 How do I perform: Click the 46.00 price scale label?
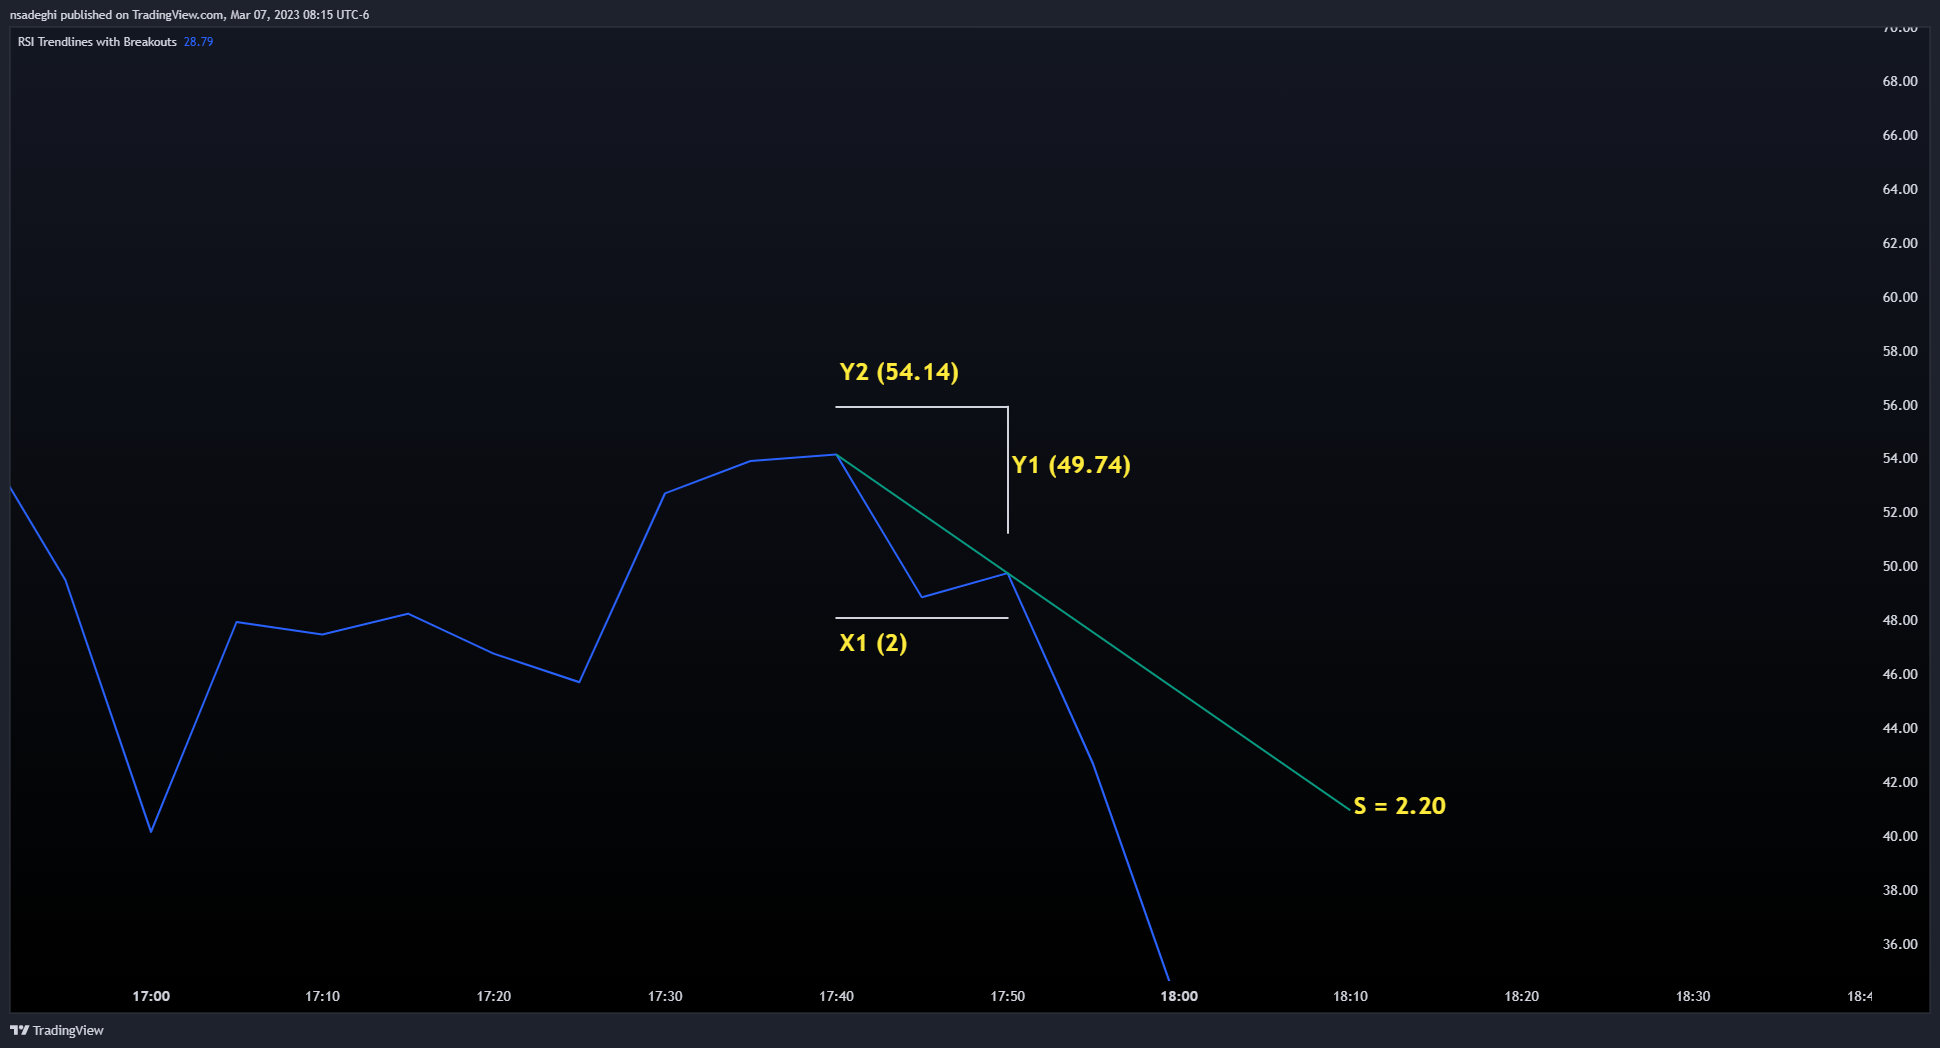click(1900, 674)
